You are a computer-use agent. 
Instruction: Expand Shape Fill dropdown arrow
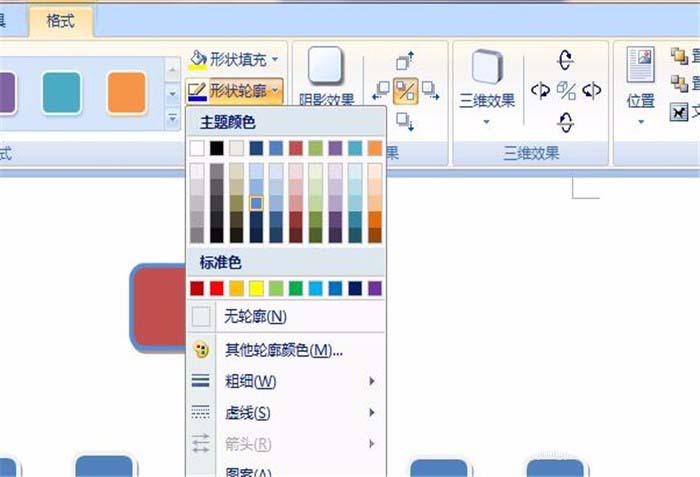[x=275, y=59]
